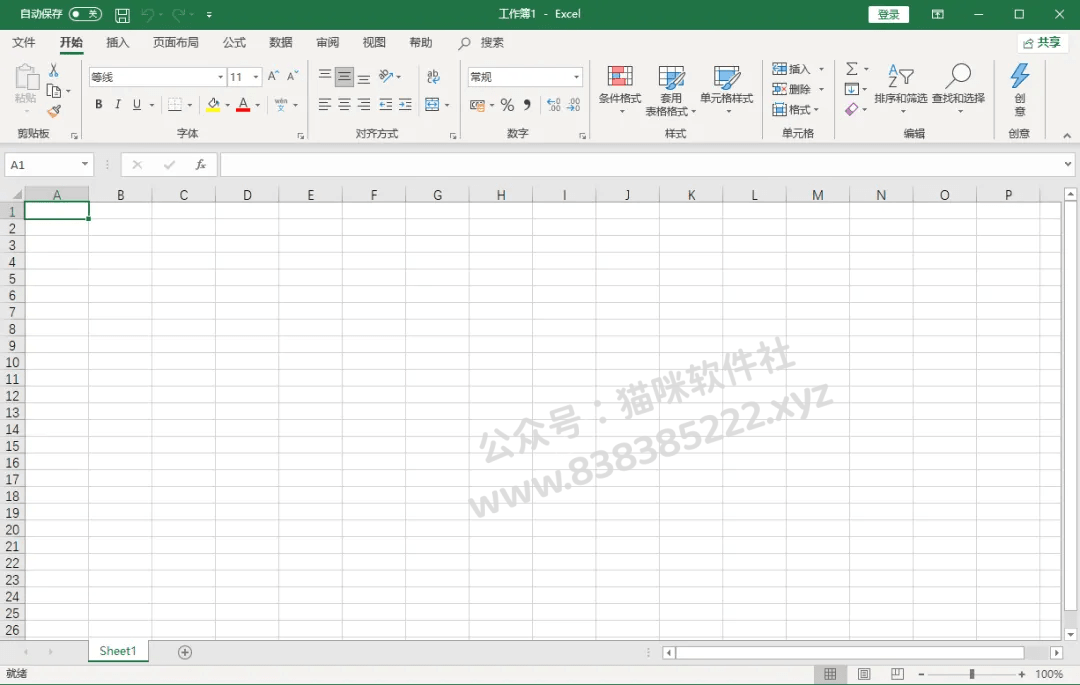Click Merge and Center icon
This screenshot has width=1080, height=685.
tap(433, 105)
